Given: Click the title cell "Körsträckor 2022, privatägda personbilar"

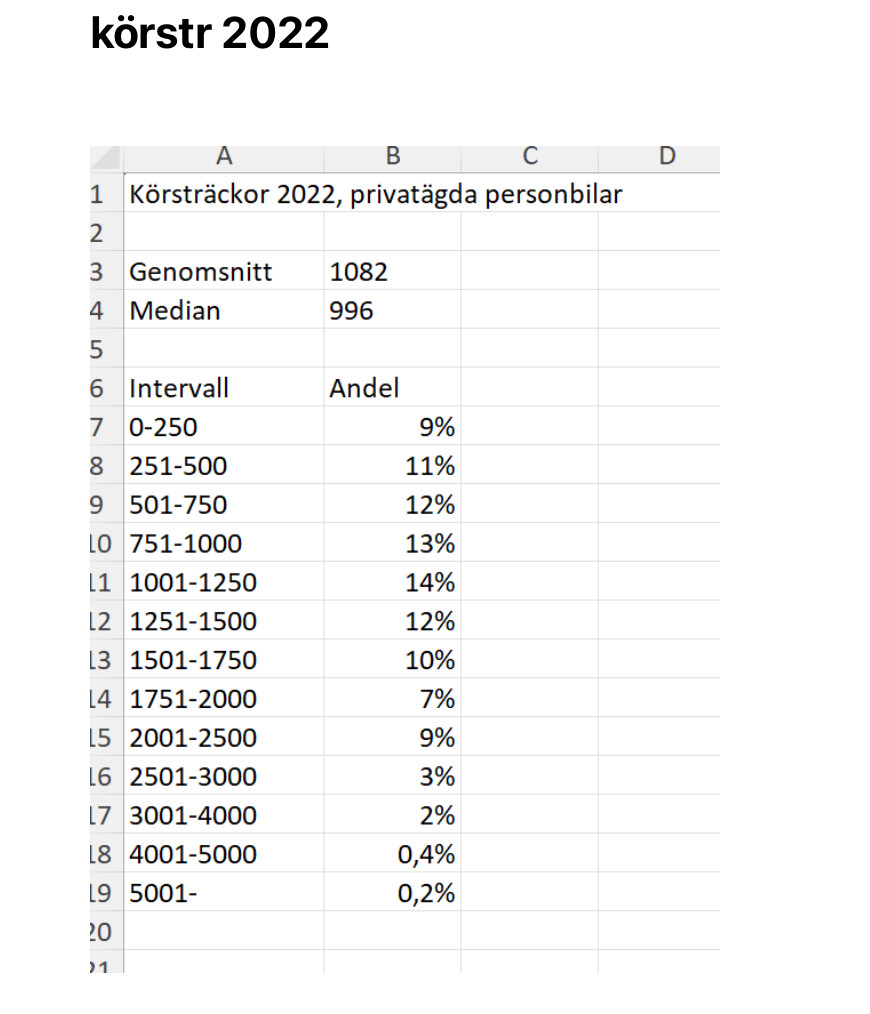Looking at the screenshot, I should [x=375, y=194].
